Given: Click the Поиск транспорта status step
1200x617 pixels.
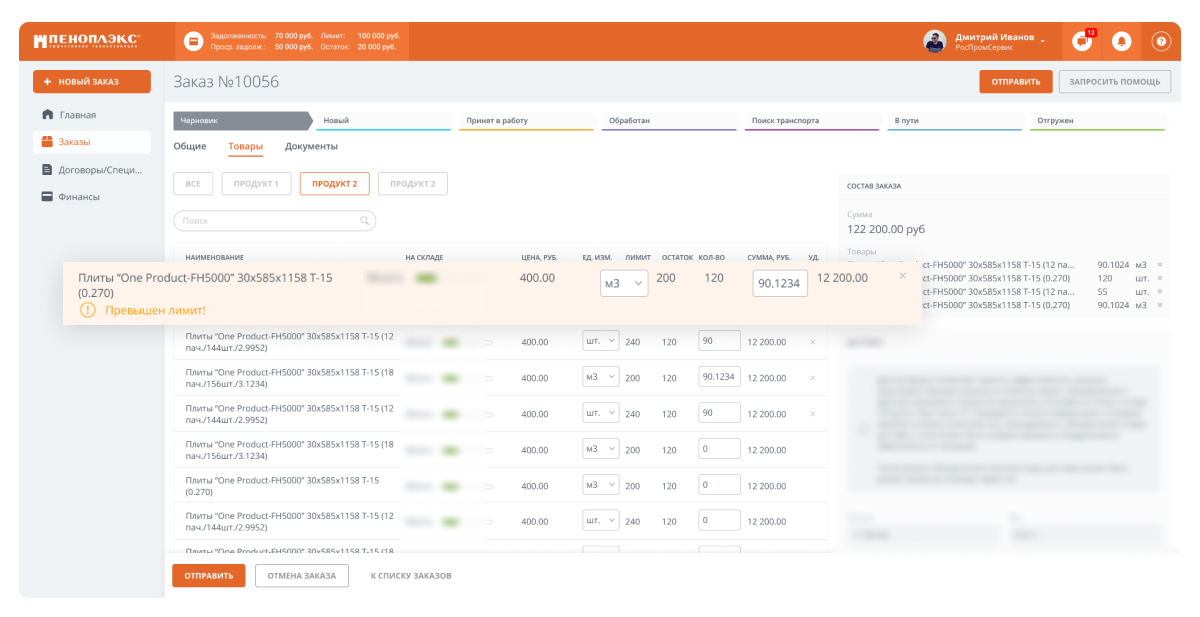Looking at the screenshot, I should click(812, 120).
